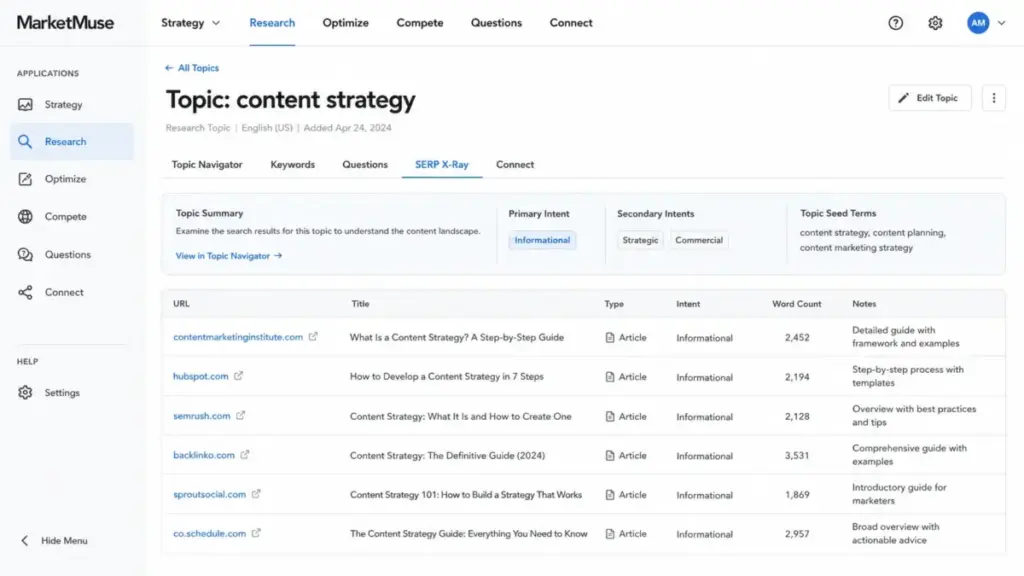Image resolution: width=1024 pixels, height=576 pixels.
Task: Click the Type column header
Action: pos(614,304)
